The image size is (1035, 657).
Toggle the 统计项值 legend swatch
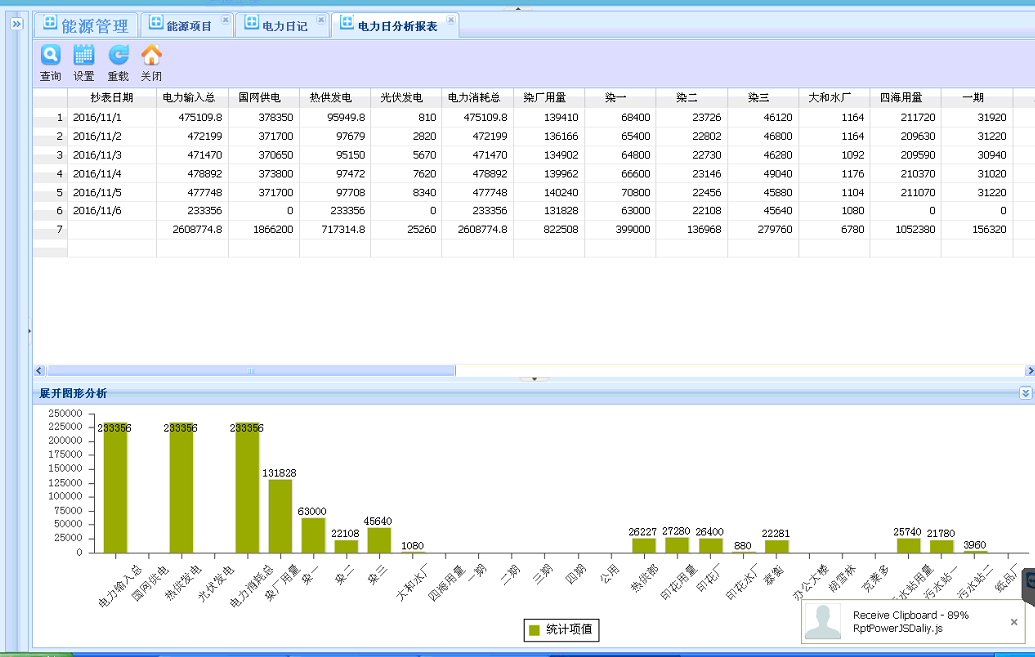[534, 630]
